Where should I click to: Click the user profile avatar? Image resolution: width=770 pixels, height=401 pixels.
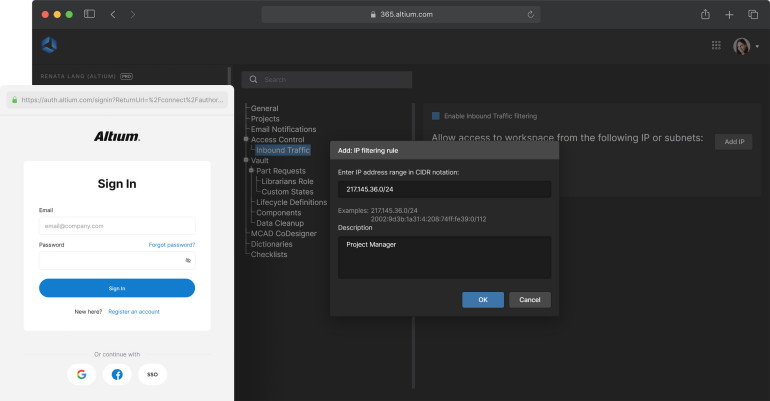click(x=741, y=46)
